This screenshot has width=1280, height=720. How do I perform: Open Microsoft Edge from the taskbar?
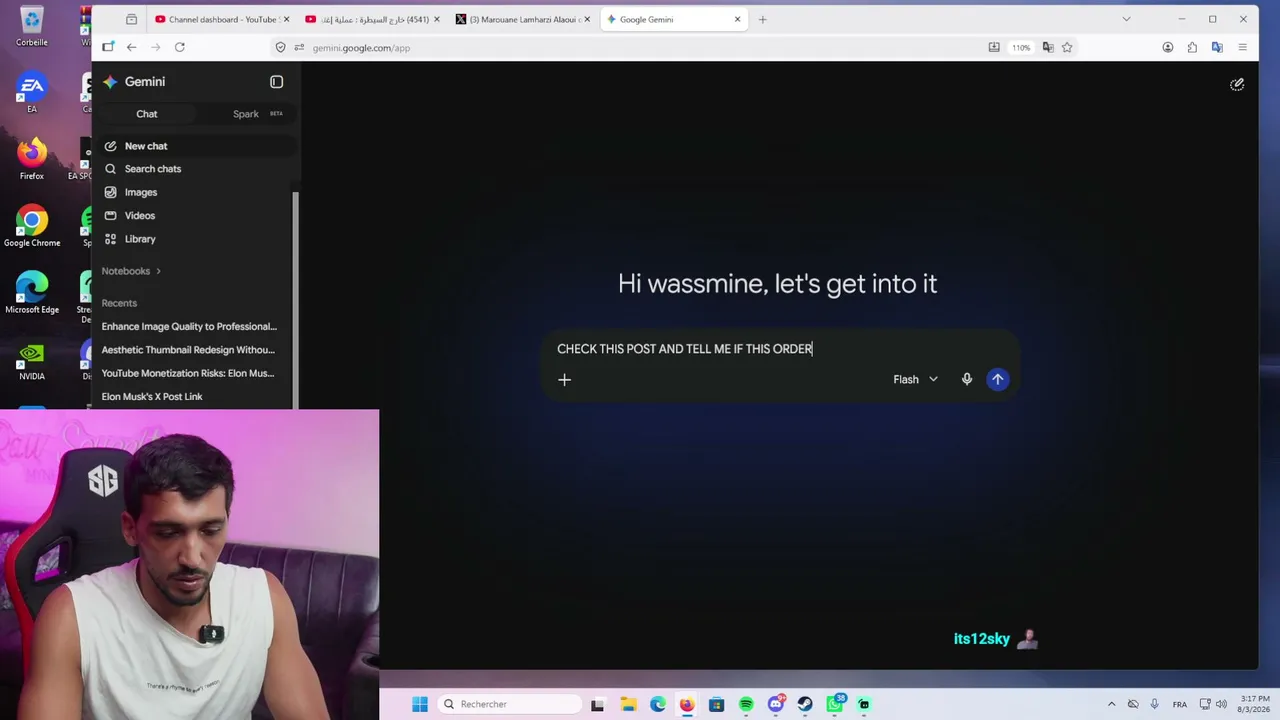click(657, 704)
